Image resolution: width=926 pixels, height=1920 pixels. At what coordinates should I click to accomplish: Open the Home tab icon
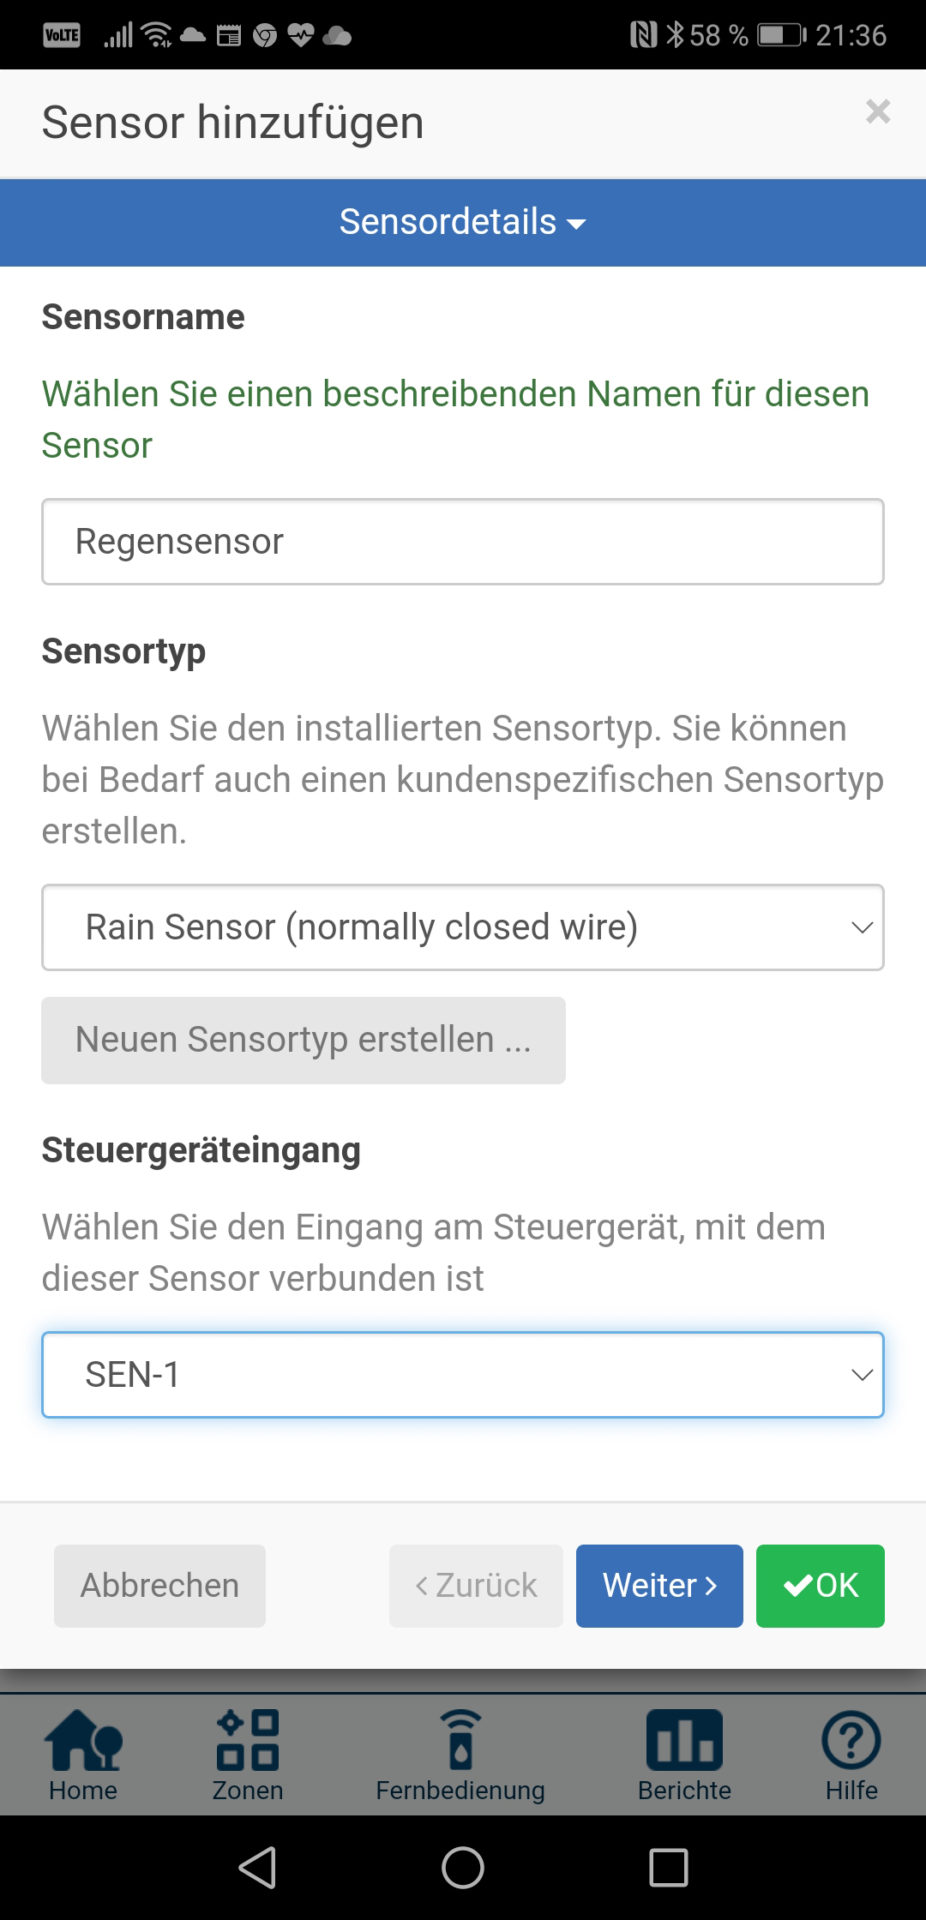point(83,1739)
